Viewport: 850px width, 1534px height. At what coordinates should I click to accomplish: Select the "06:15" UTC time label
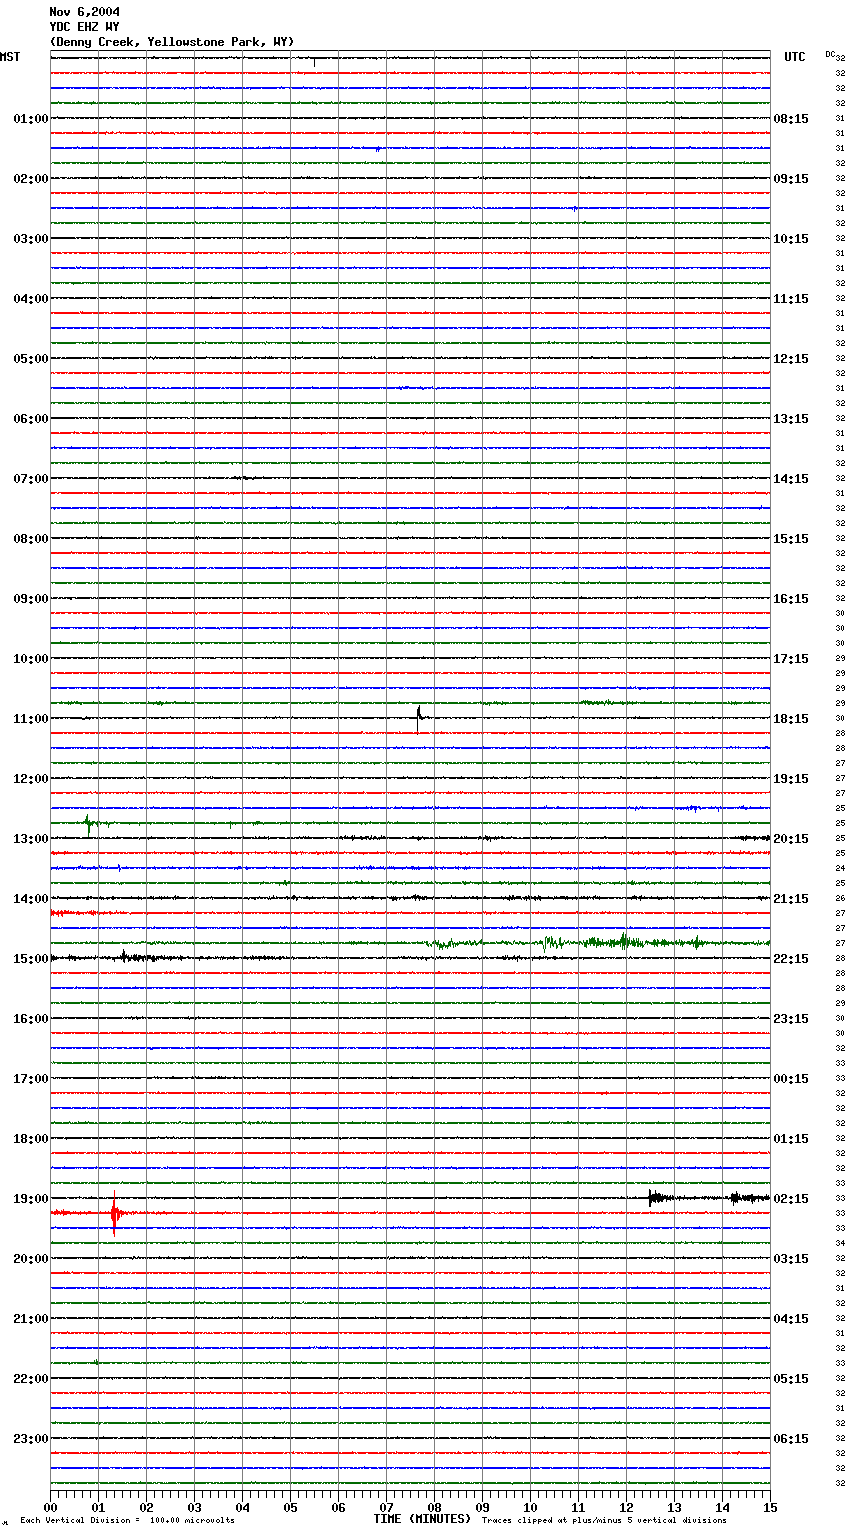point(791,1439)
